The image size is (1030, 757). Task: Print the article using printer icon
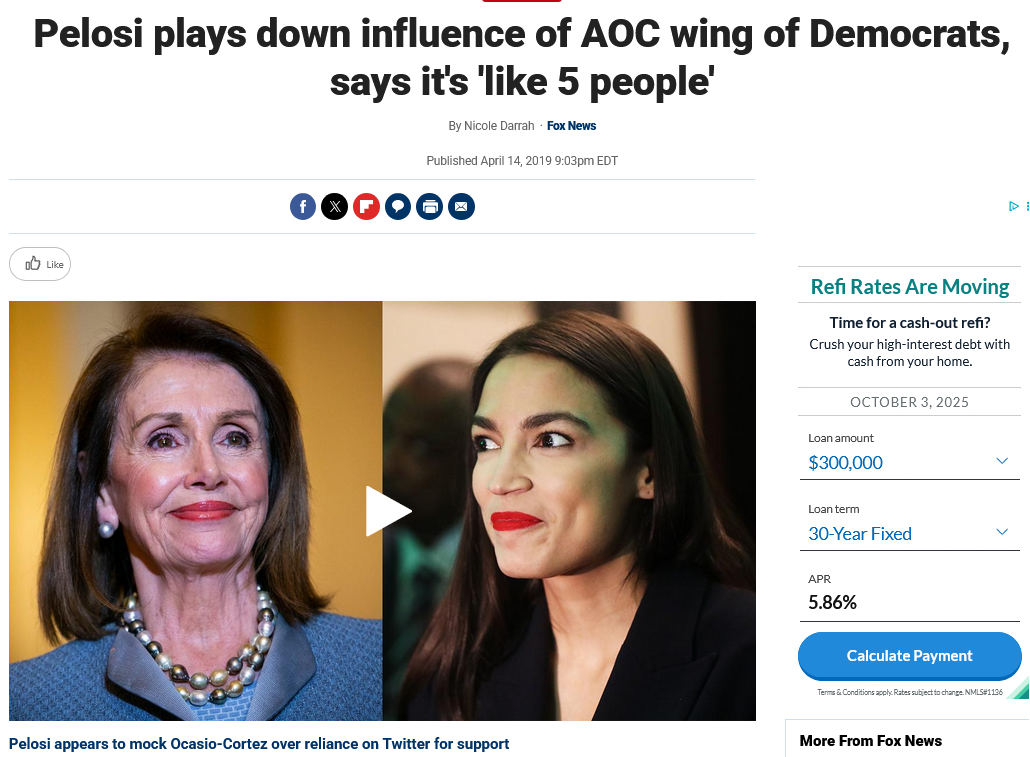click(430, 207)
